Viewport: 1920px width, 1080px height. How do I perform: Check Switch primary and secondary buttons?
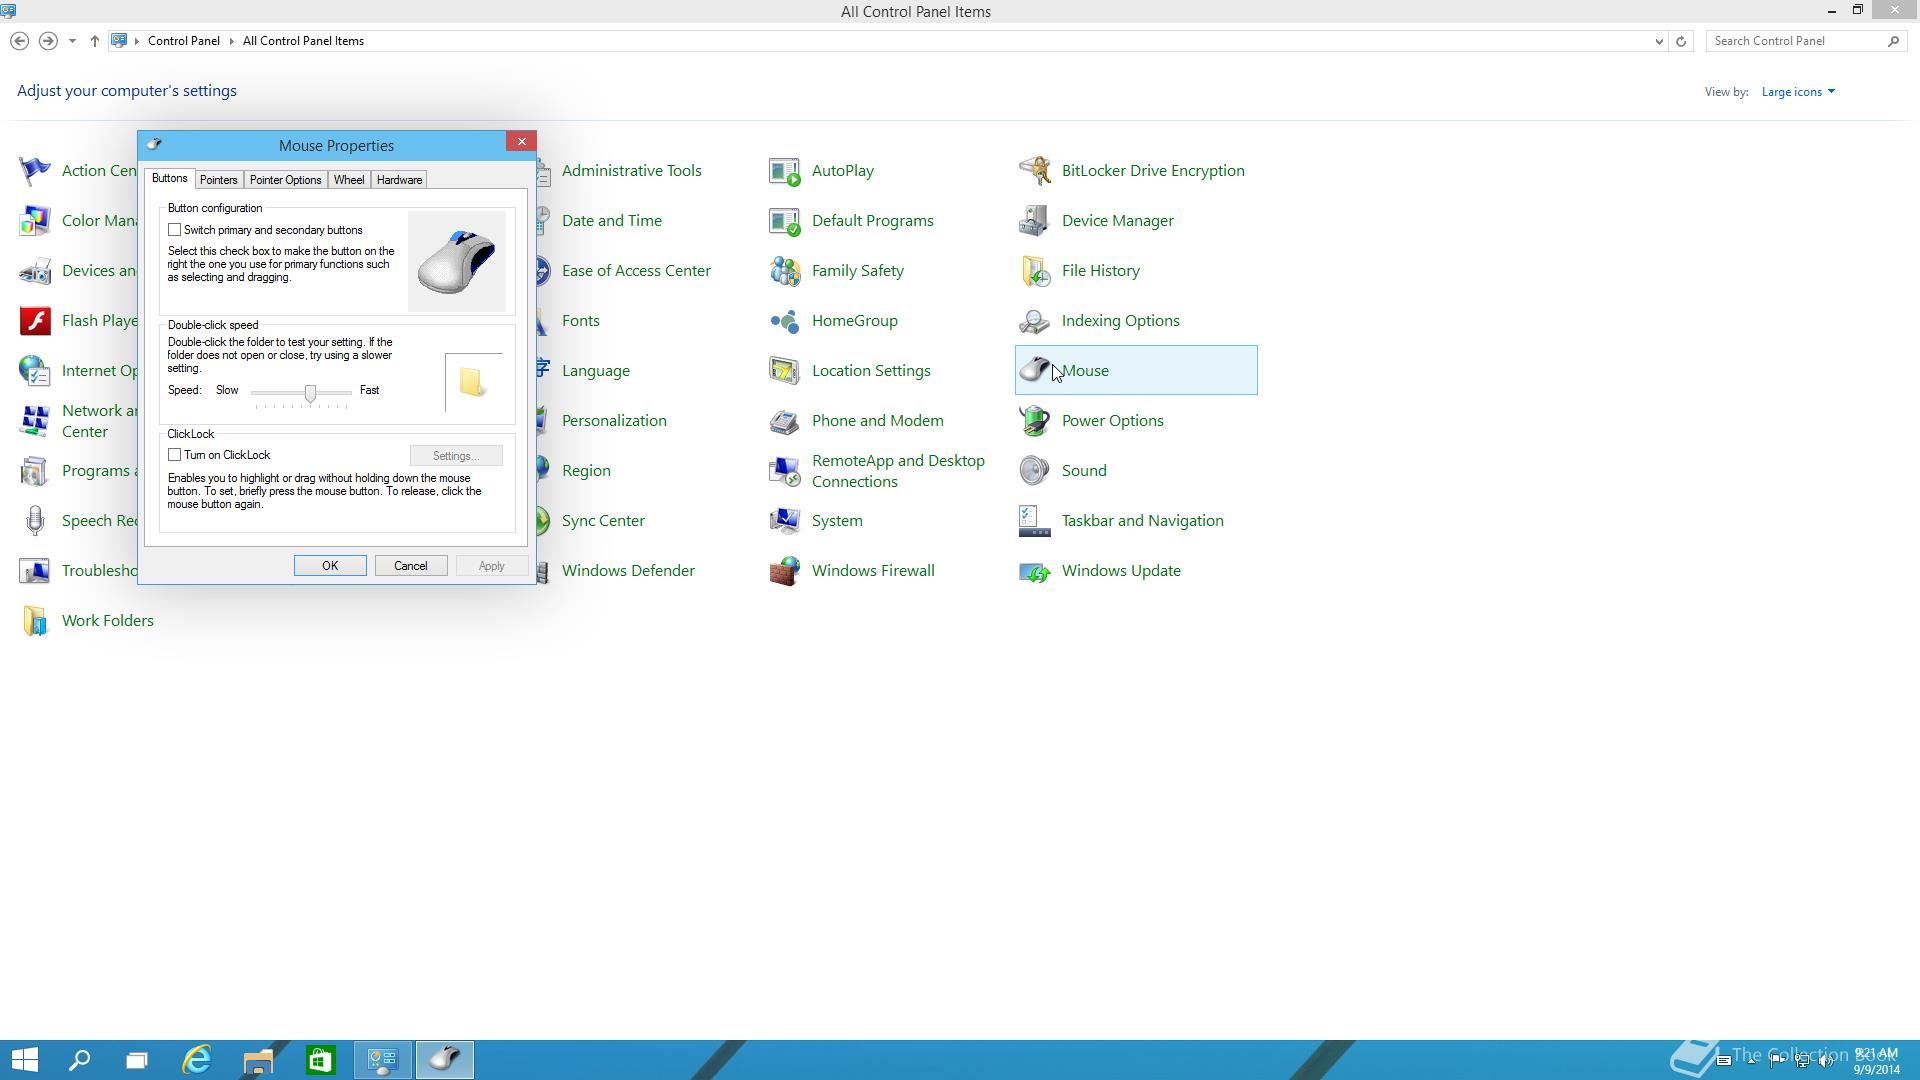(x=175, y=230)
